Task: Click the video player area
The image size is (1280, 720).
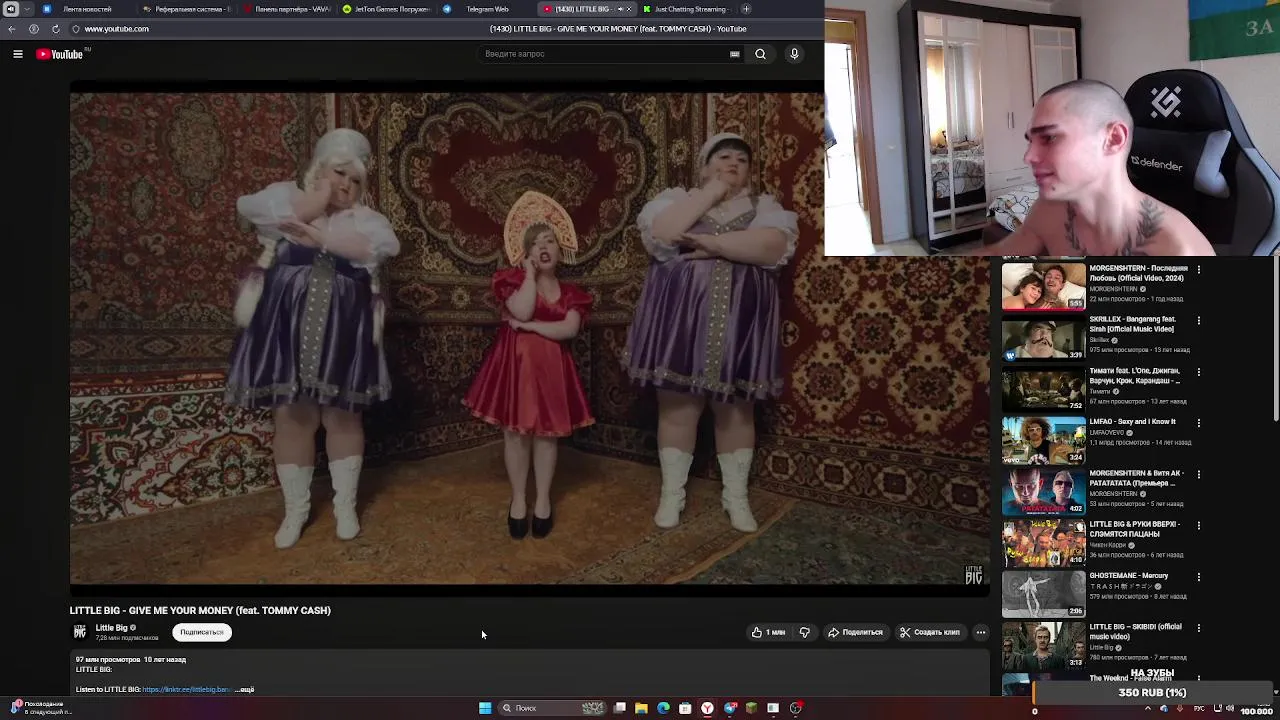Action: pos(529,339)
